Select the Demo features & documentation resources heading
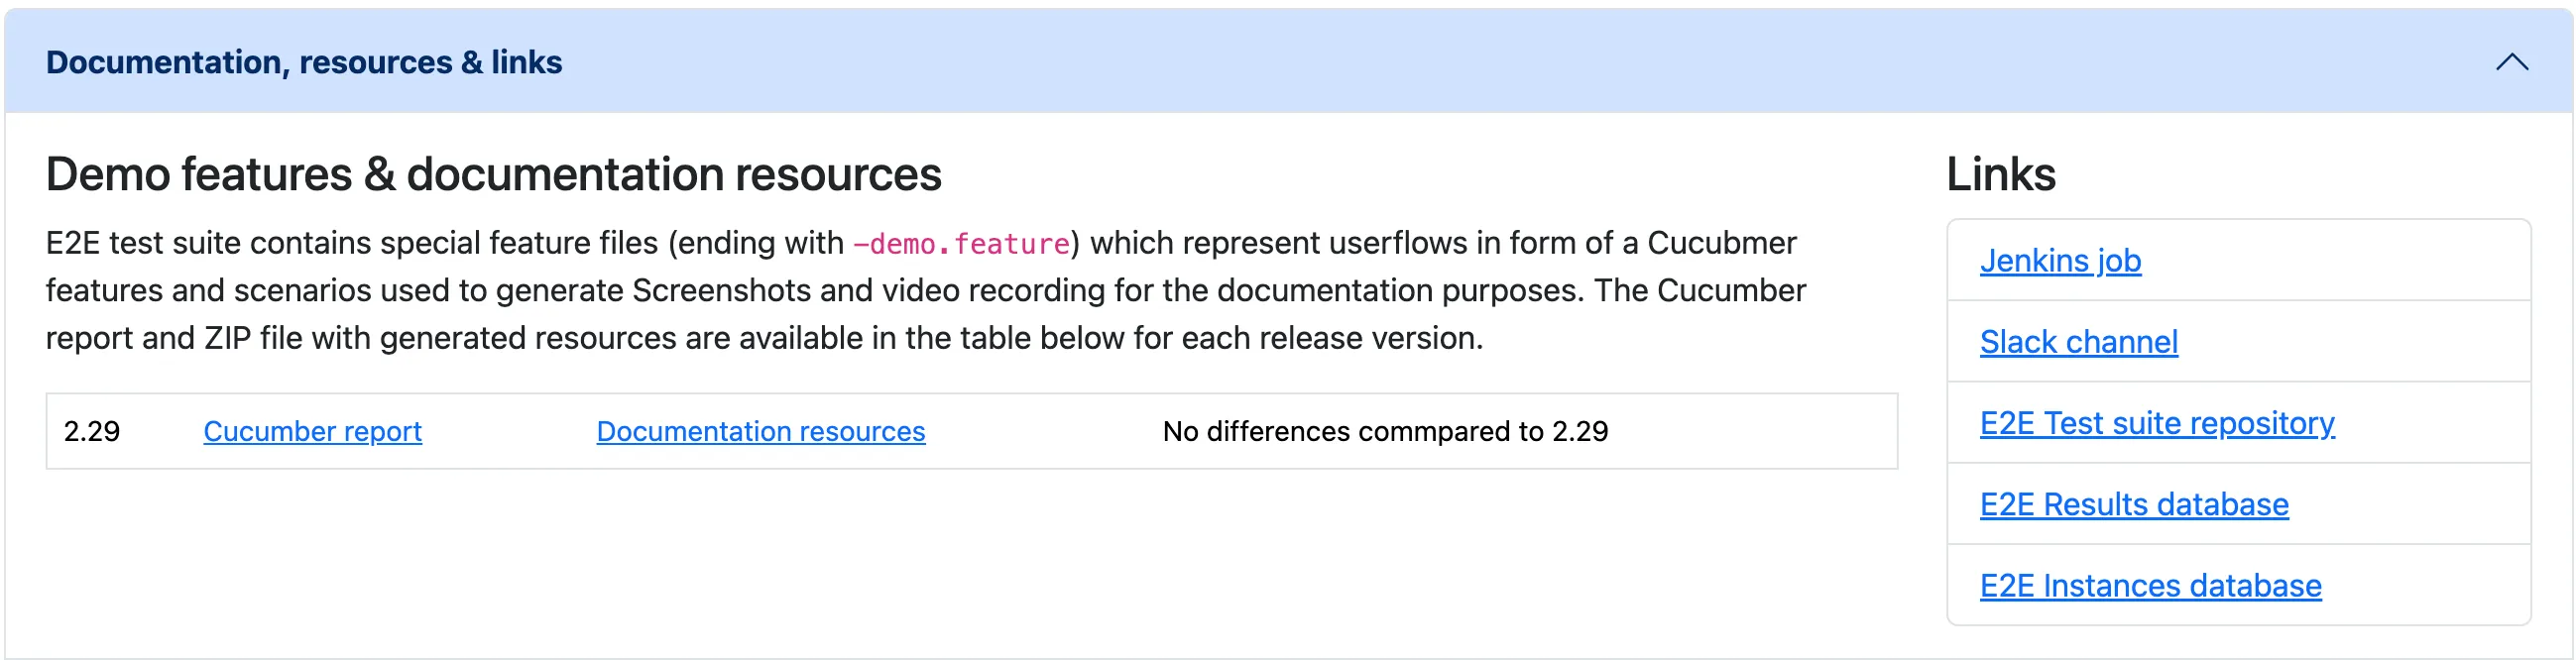2576x660 pixels. click(x=494, y=174)
